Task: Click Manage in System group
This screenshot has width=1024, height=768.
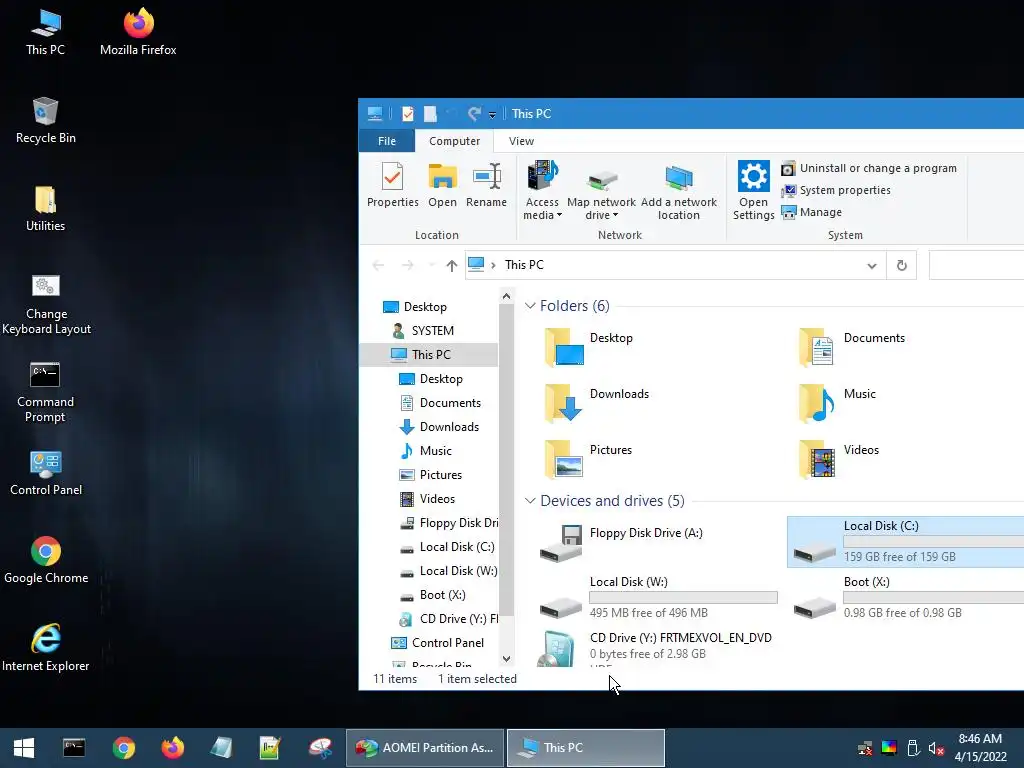Action: 812,212
